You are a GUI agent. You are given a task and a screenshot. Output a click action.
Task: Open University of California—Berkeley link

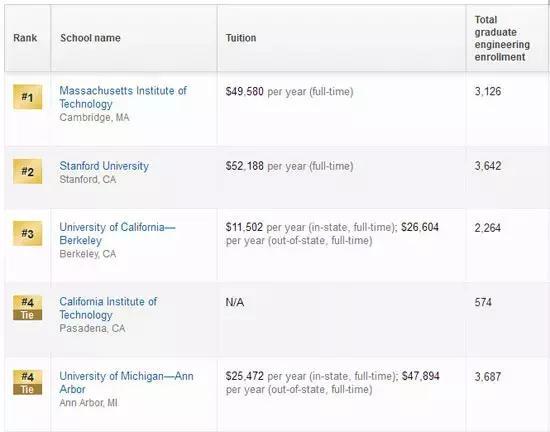point(117,234)
